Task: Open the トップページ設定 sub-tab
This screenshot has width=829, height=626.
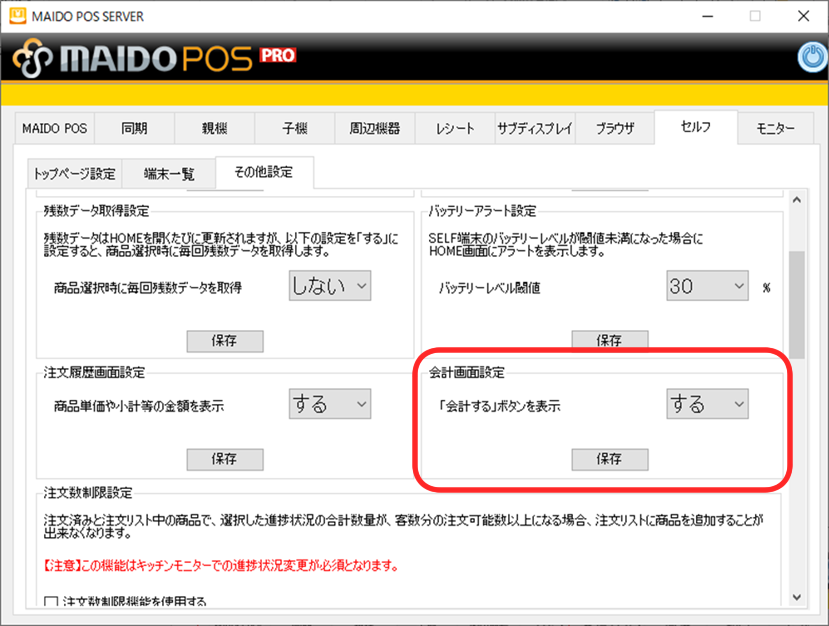Action: point(75,173)
